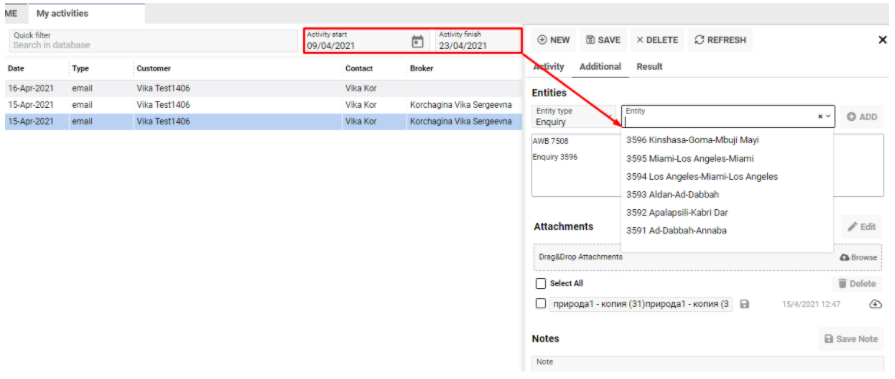The height and width of the screenshot is (379, 895).
Task: Choose 3593 Aldan-Ad-Dabbah option
Action: coord(726,194)
